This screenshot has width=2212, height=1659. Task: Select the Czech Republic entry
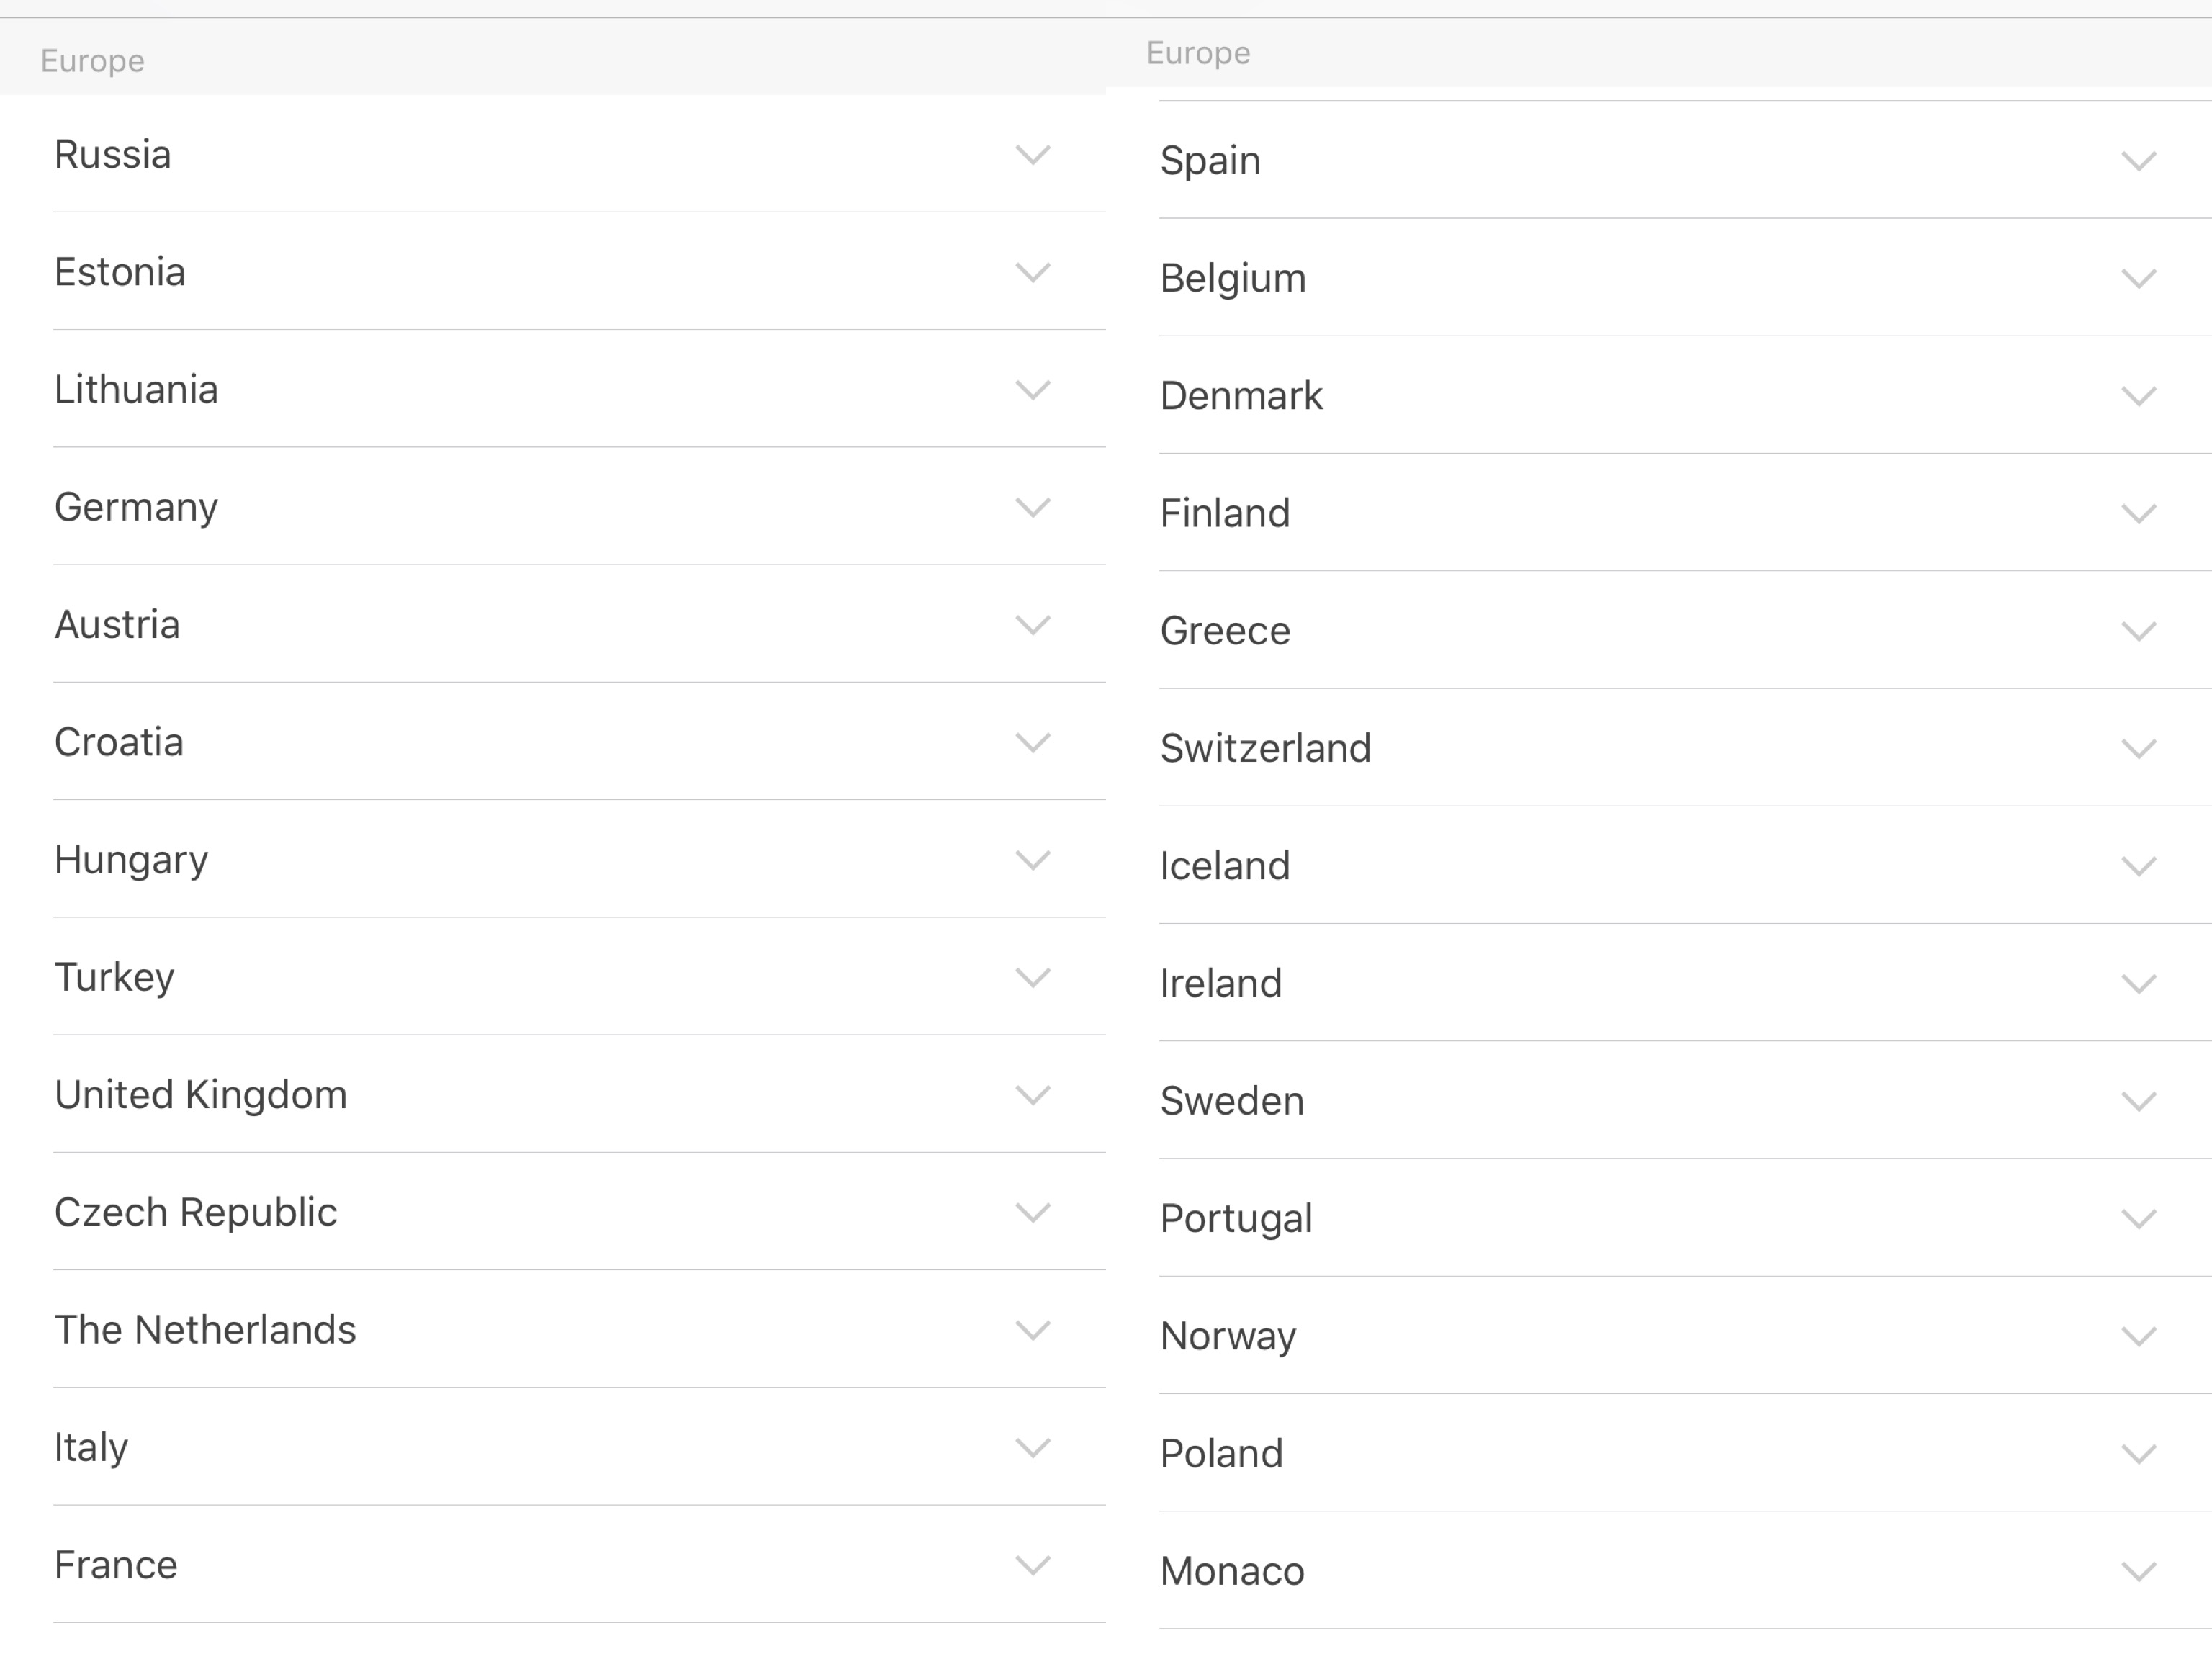pyautogui.click(x=196, y=1212)
